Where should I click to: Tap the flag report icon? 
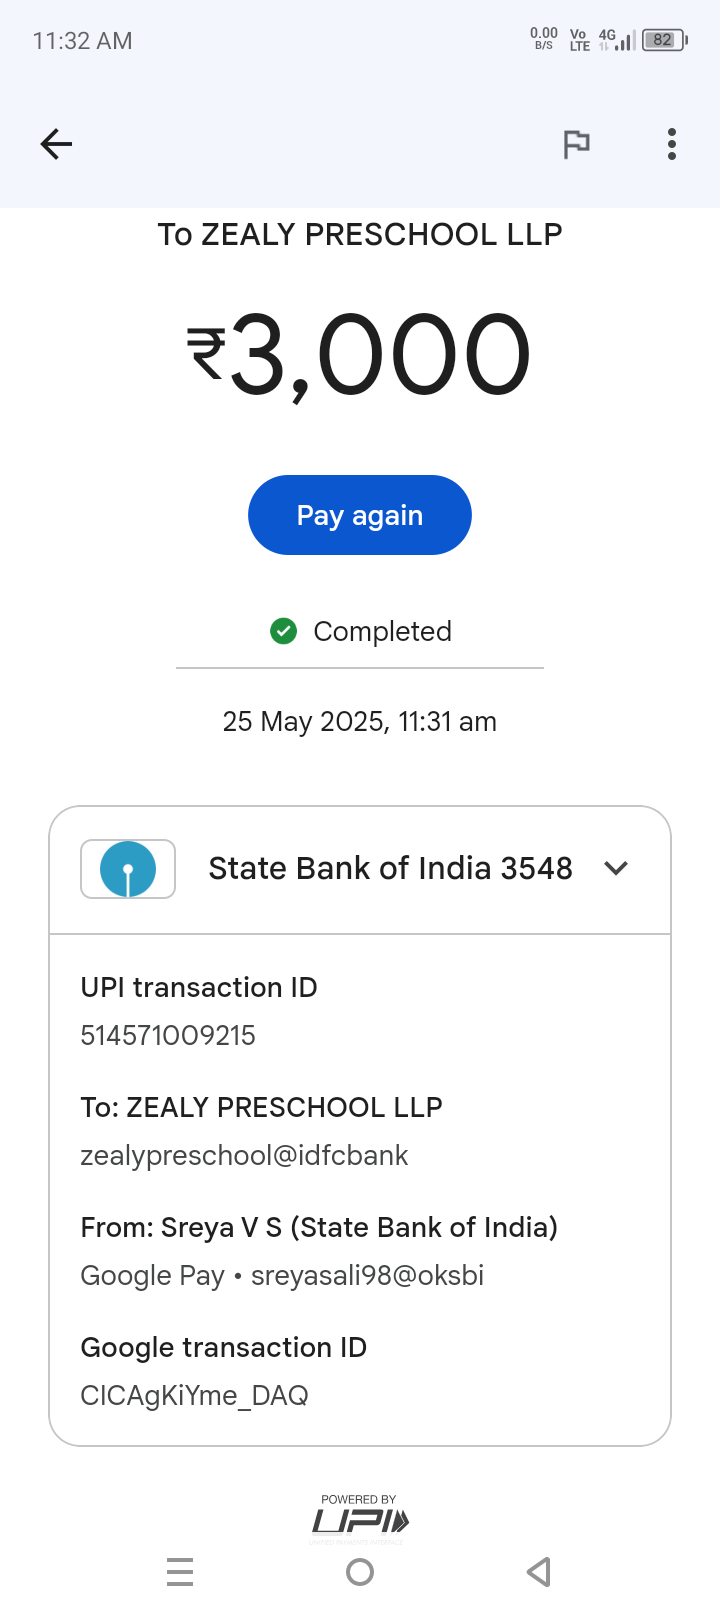point(576,144)
